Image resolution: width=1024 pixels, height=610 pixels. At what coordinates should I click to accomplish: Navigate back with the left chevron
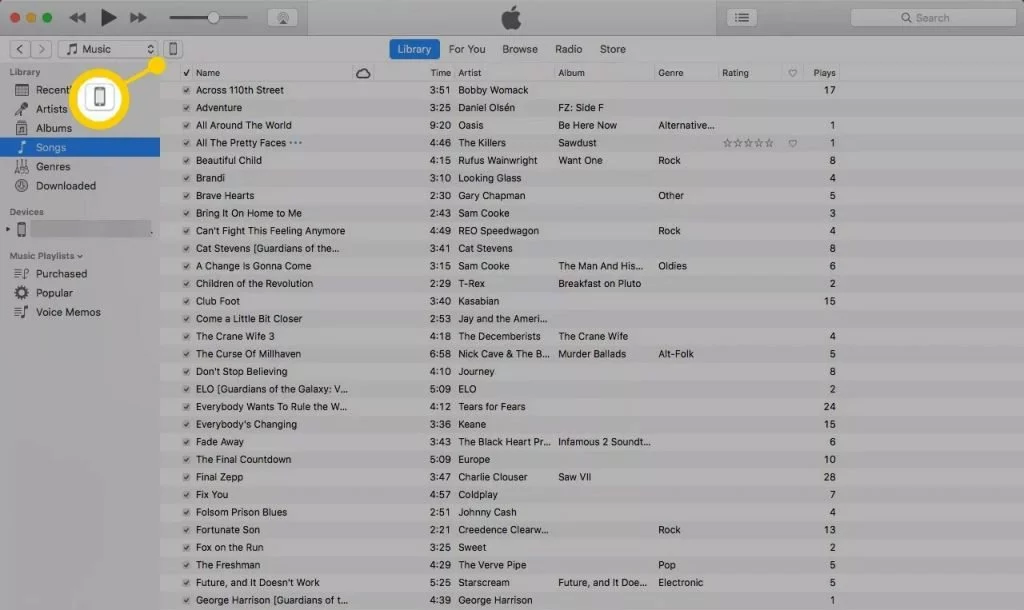[x=20, y=49]
